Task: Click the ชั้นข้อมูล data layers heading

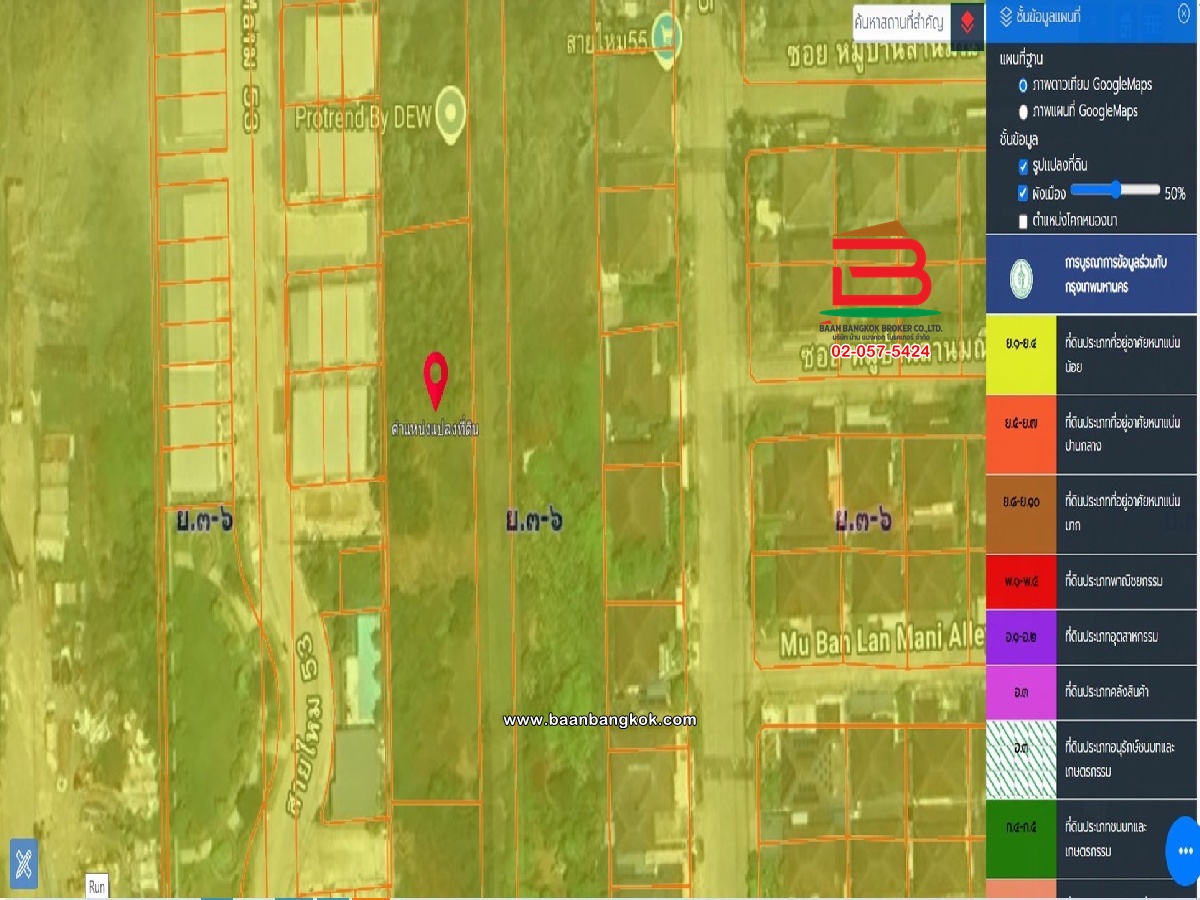Action: tap(1018, 140)
